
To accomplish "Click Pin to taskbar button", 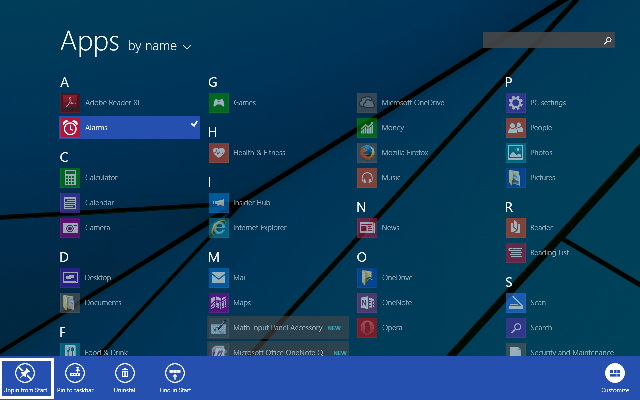I will [x=75, y=378].
